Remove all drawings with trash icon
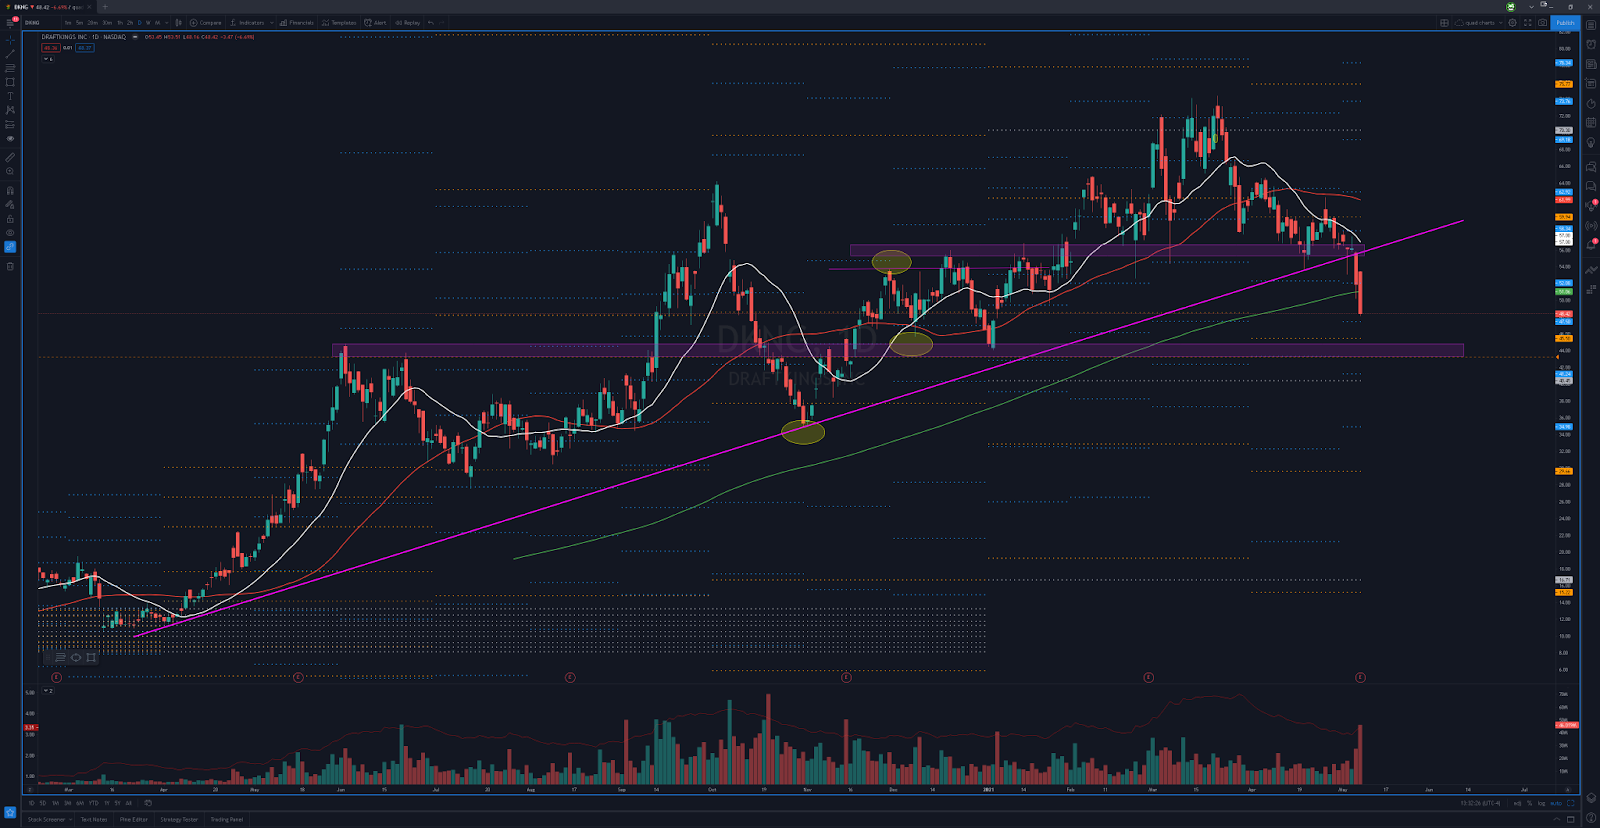The height and width of the screenshot is (828, 1600). pos(10,266)
